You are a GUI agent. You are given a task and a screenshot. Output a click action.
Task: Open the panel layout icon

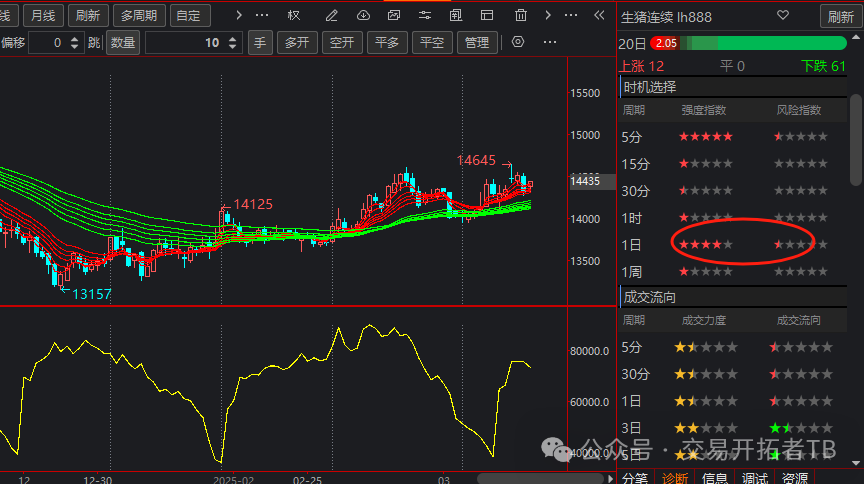tap(487, 15)
